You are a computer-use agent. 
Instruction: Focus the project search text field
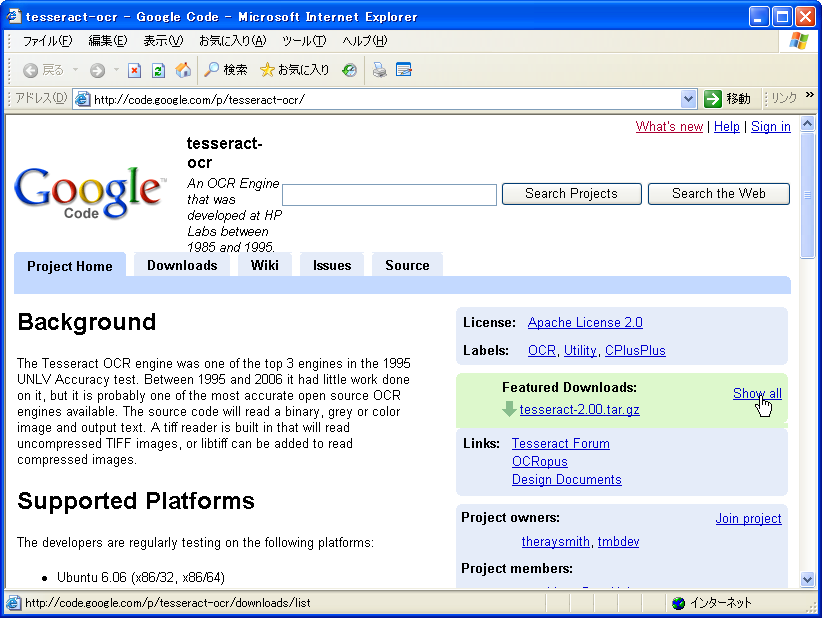[390, 195]
